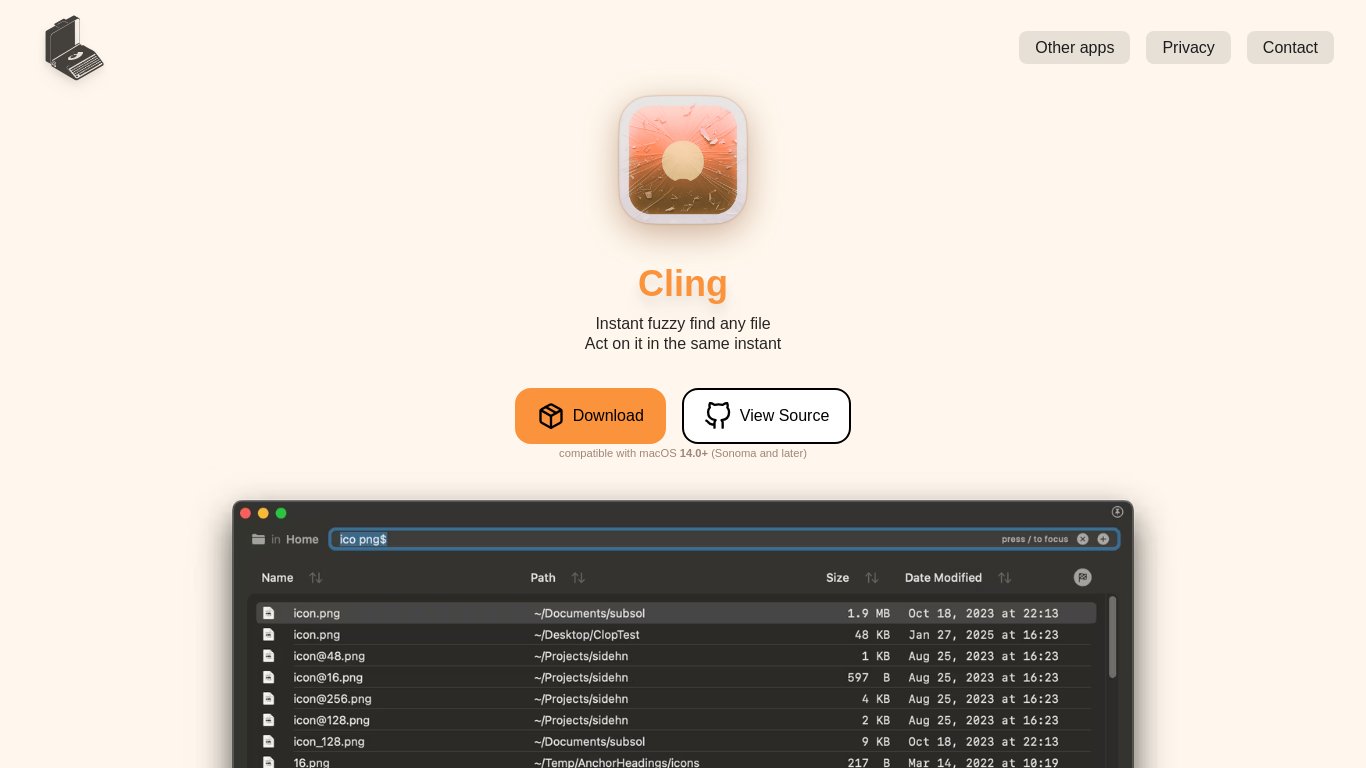Focus the 'ico png$' search field

pos(724,539)
